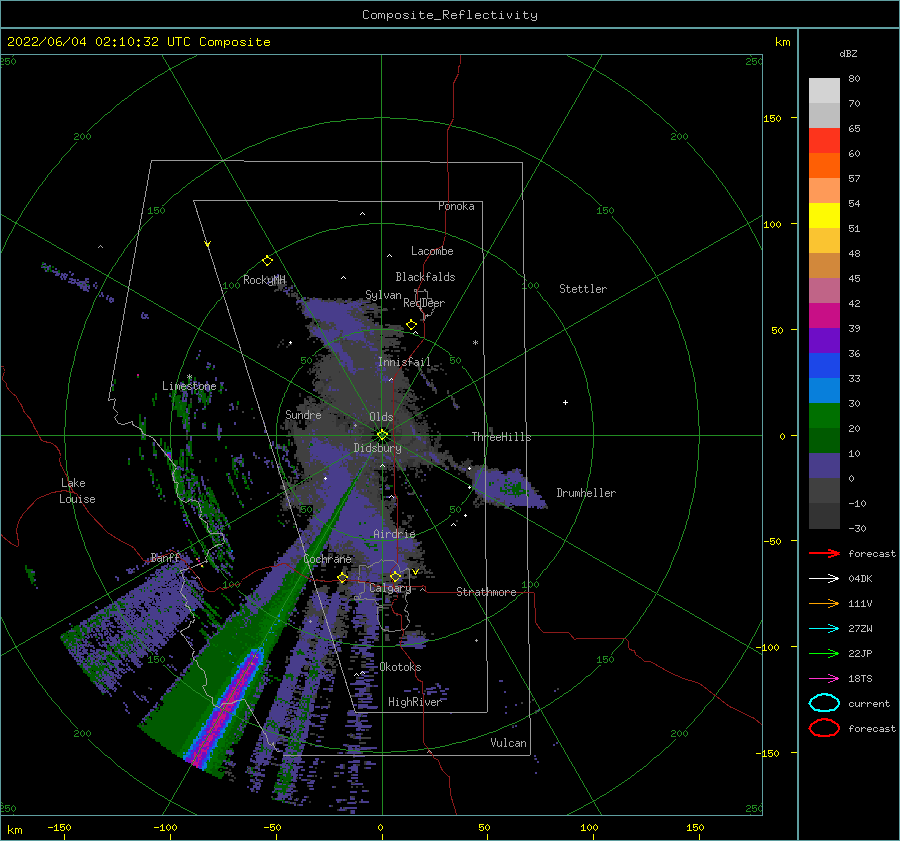The image size is (900, 841).
Task: Click the white plus marker east of ThreeHills
Action: point(565,402)
